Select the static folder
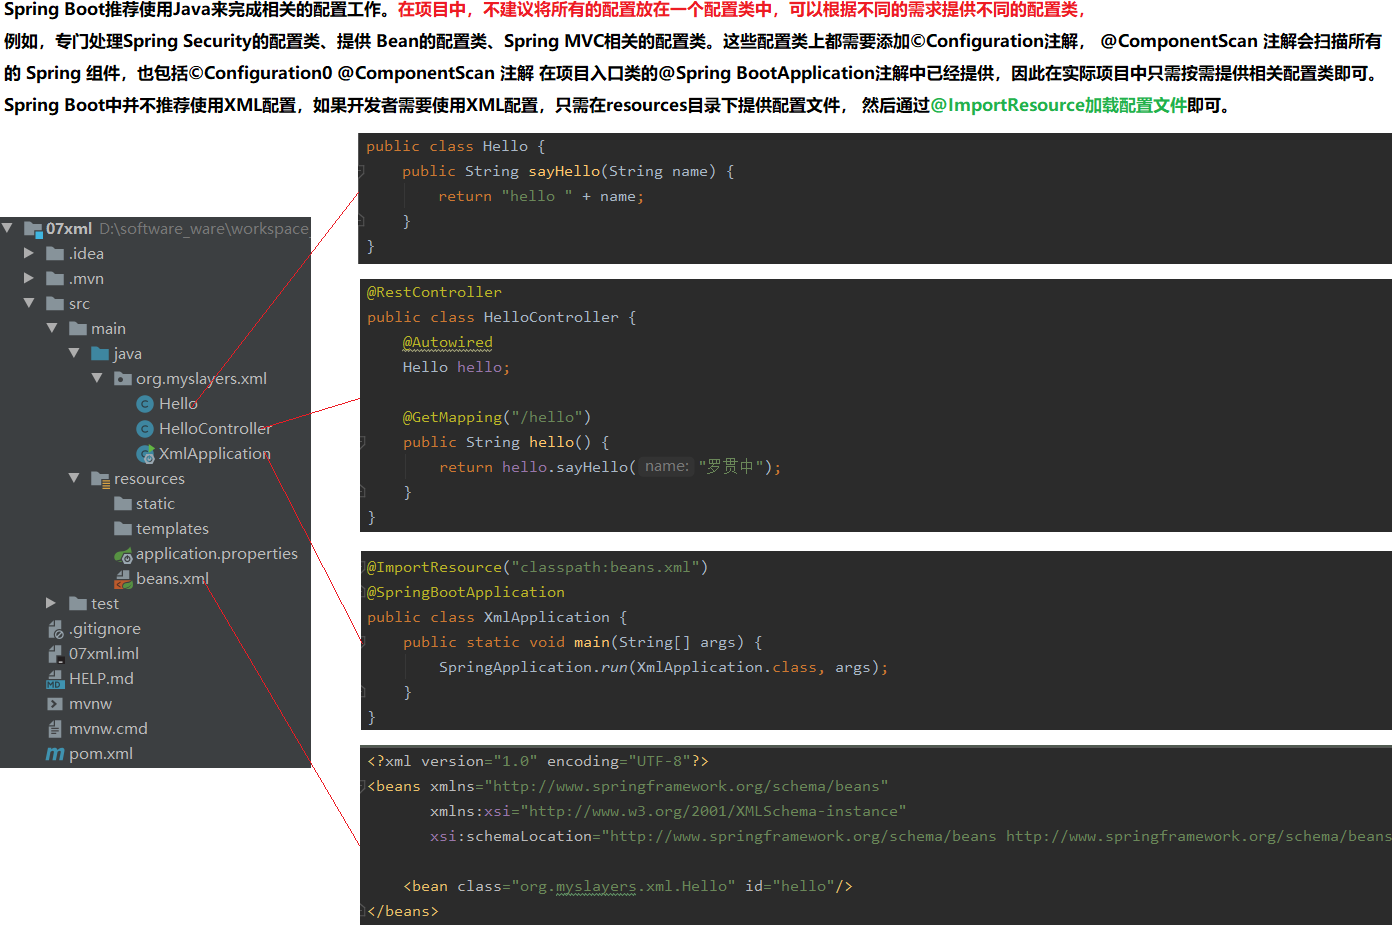 (155, 504)
